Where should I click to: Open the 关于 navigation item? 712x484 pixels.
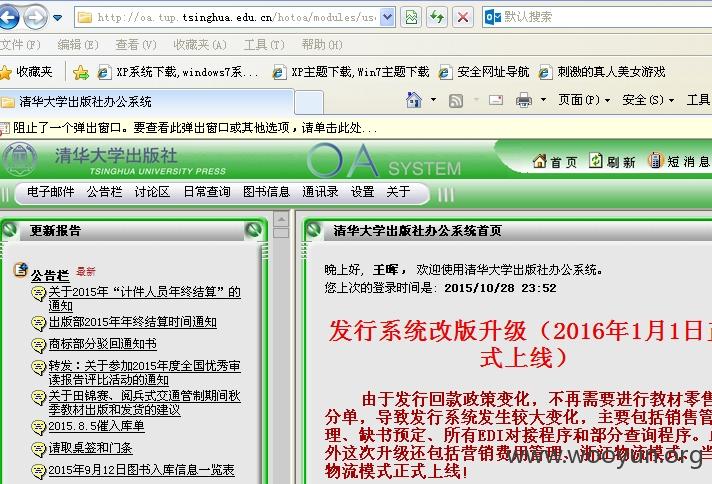(x=398, y=192)
